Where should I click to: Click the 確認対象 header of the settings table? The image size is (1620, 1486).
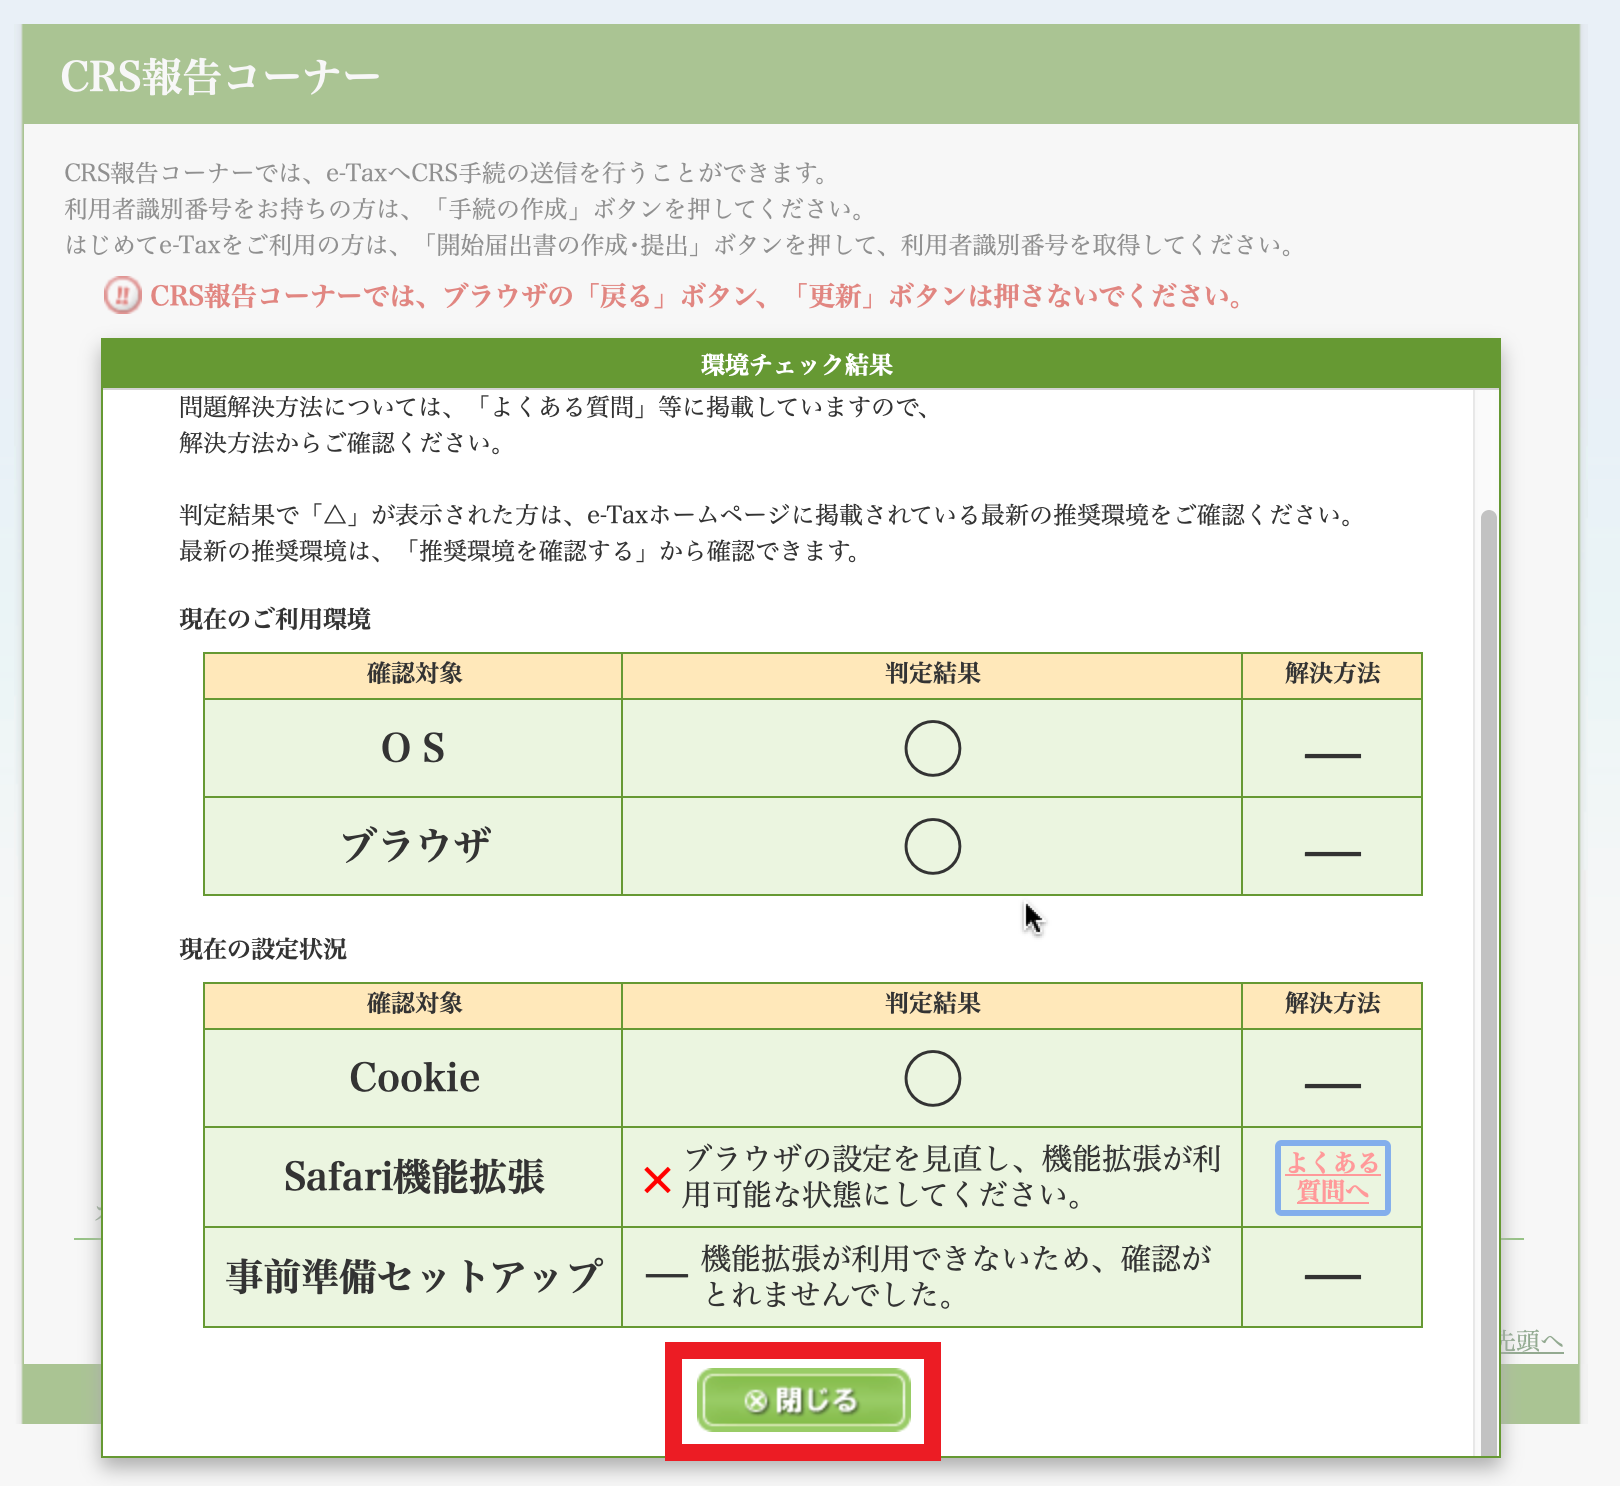tap(414, 1005)
